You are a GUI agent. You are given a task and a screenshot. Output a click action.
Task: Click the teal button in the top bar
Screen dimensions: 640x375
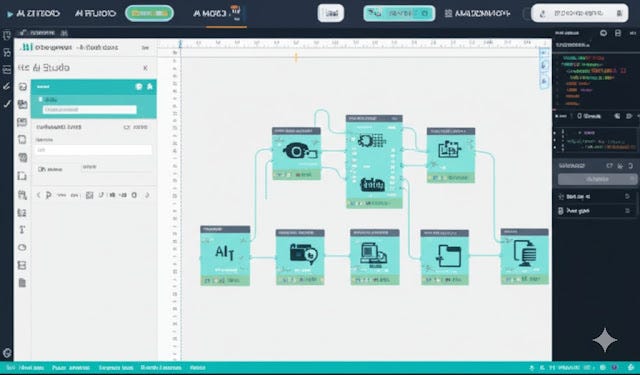399,13
